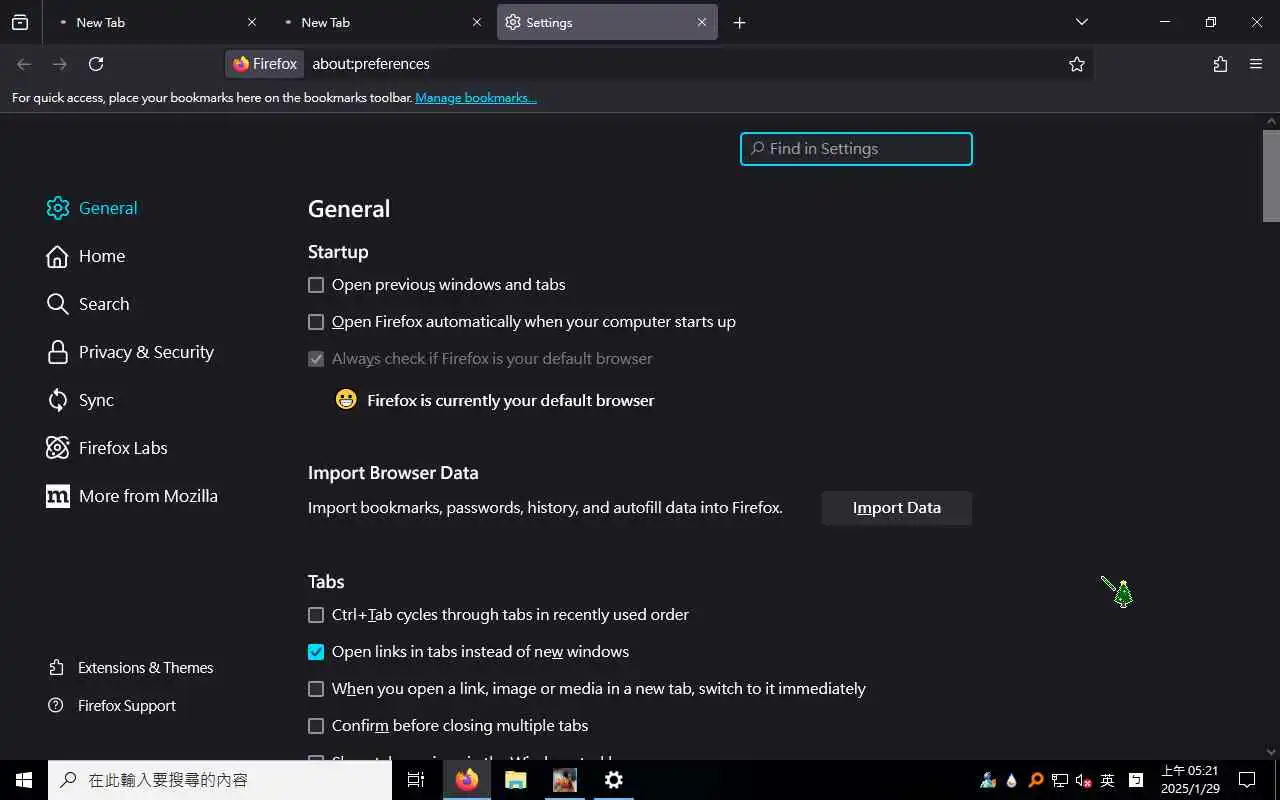
Task: Click the 英 input method indicator
Action: [x=1107, y=780]
